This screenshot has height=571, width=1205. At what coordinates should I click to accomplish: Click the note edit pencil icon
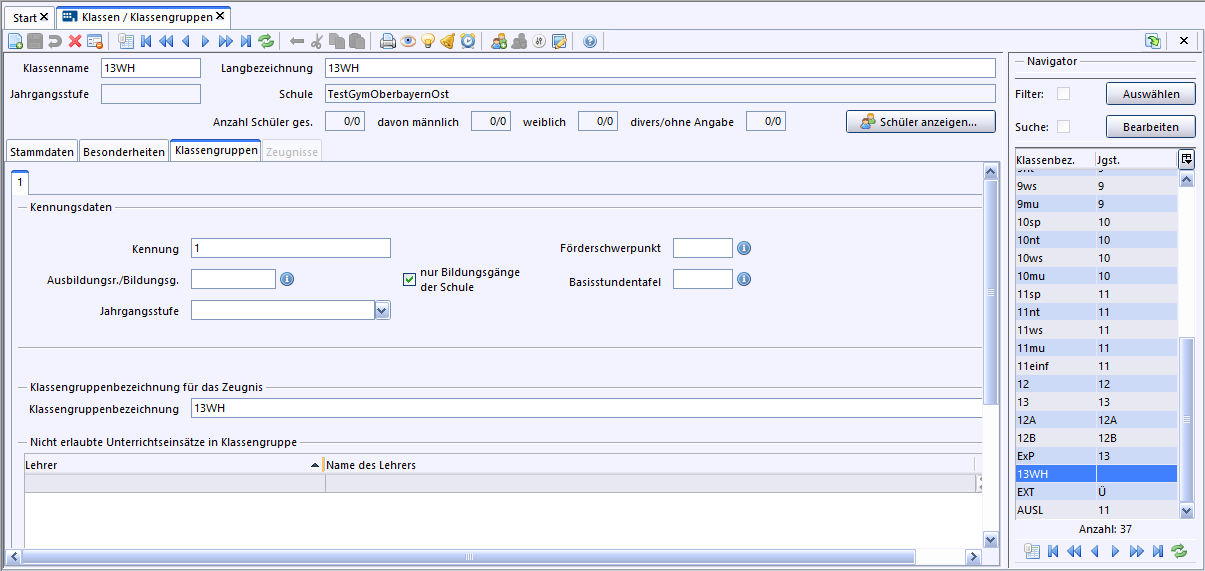(x=559, y=41)
